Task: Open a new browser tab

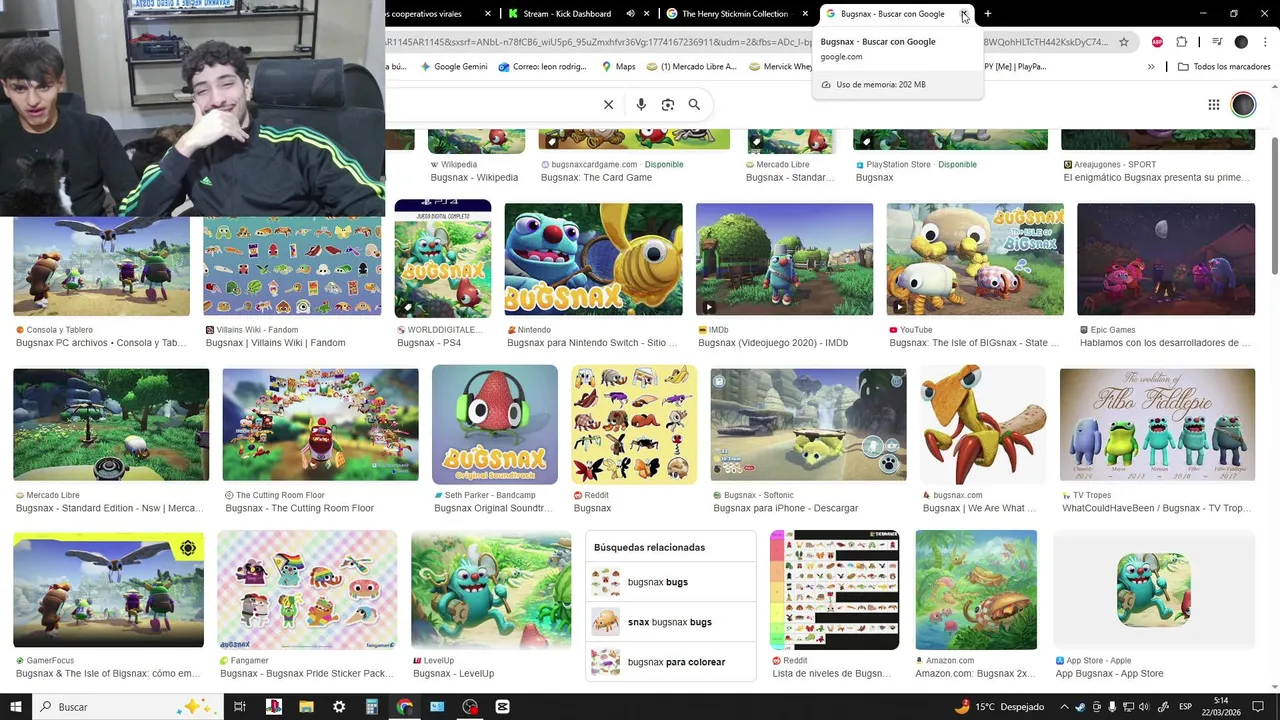Action: coord(988,14)
